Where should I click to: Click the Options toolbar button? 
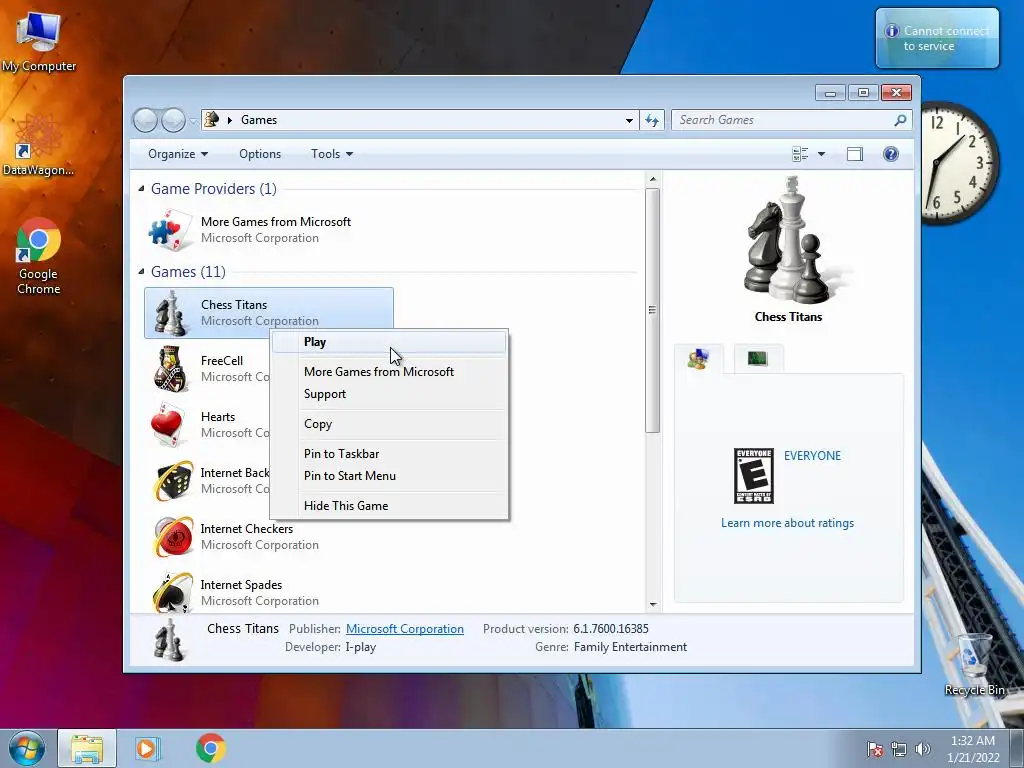pos(260,154)
